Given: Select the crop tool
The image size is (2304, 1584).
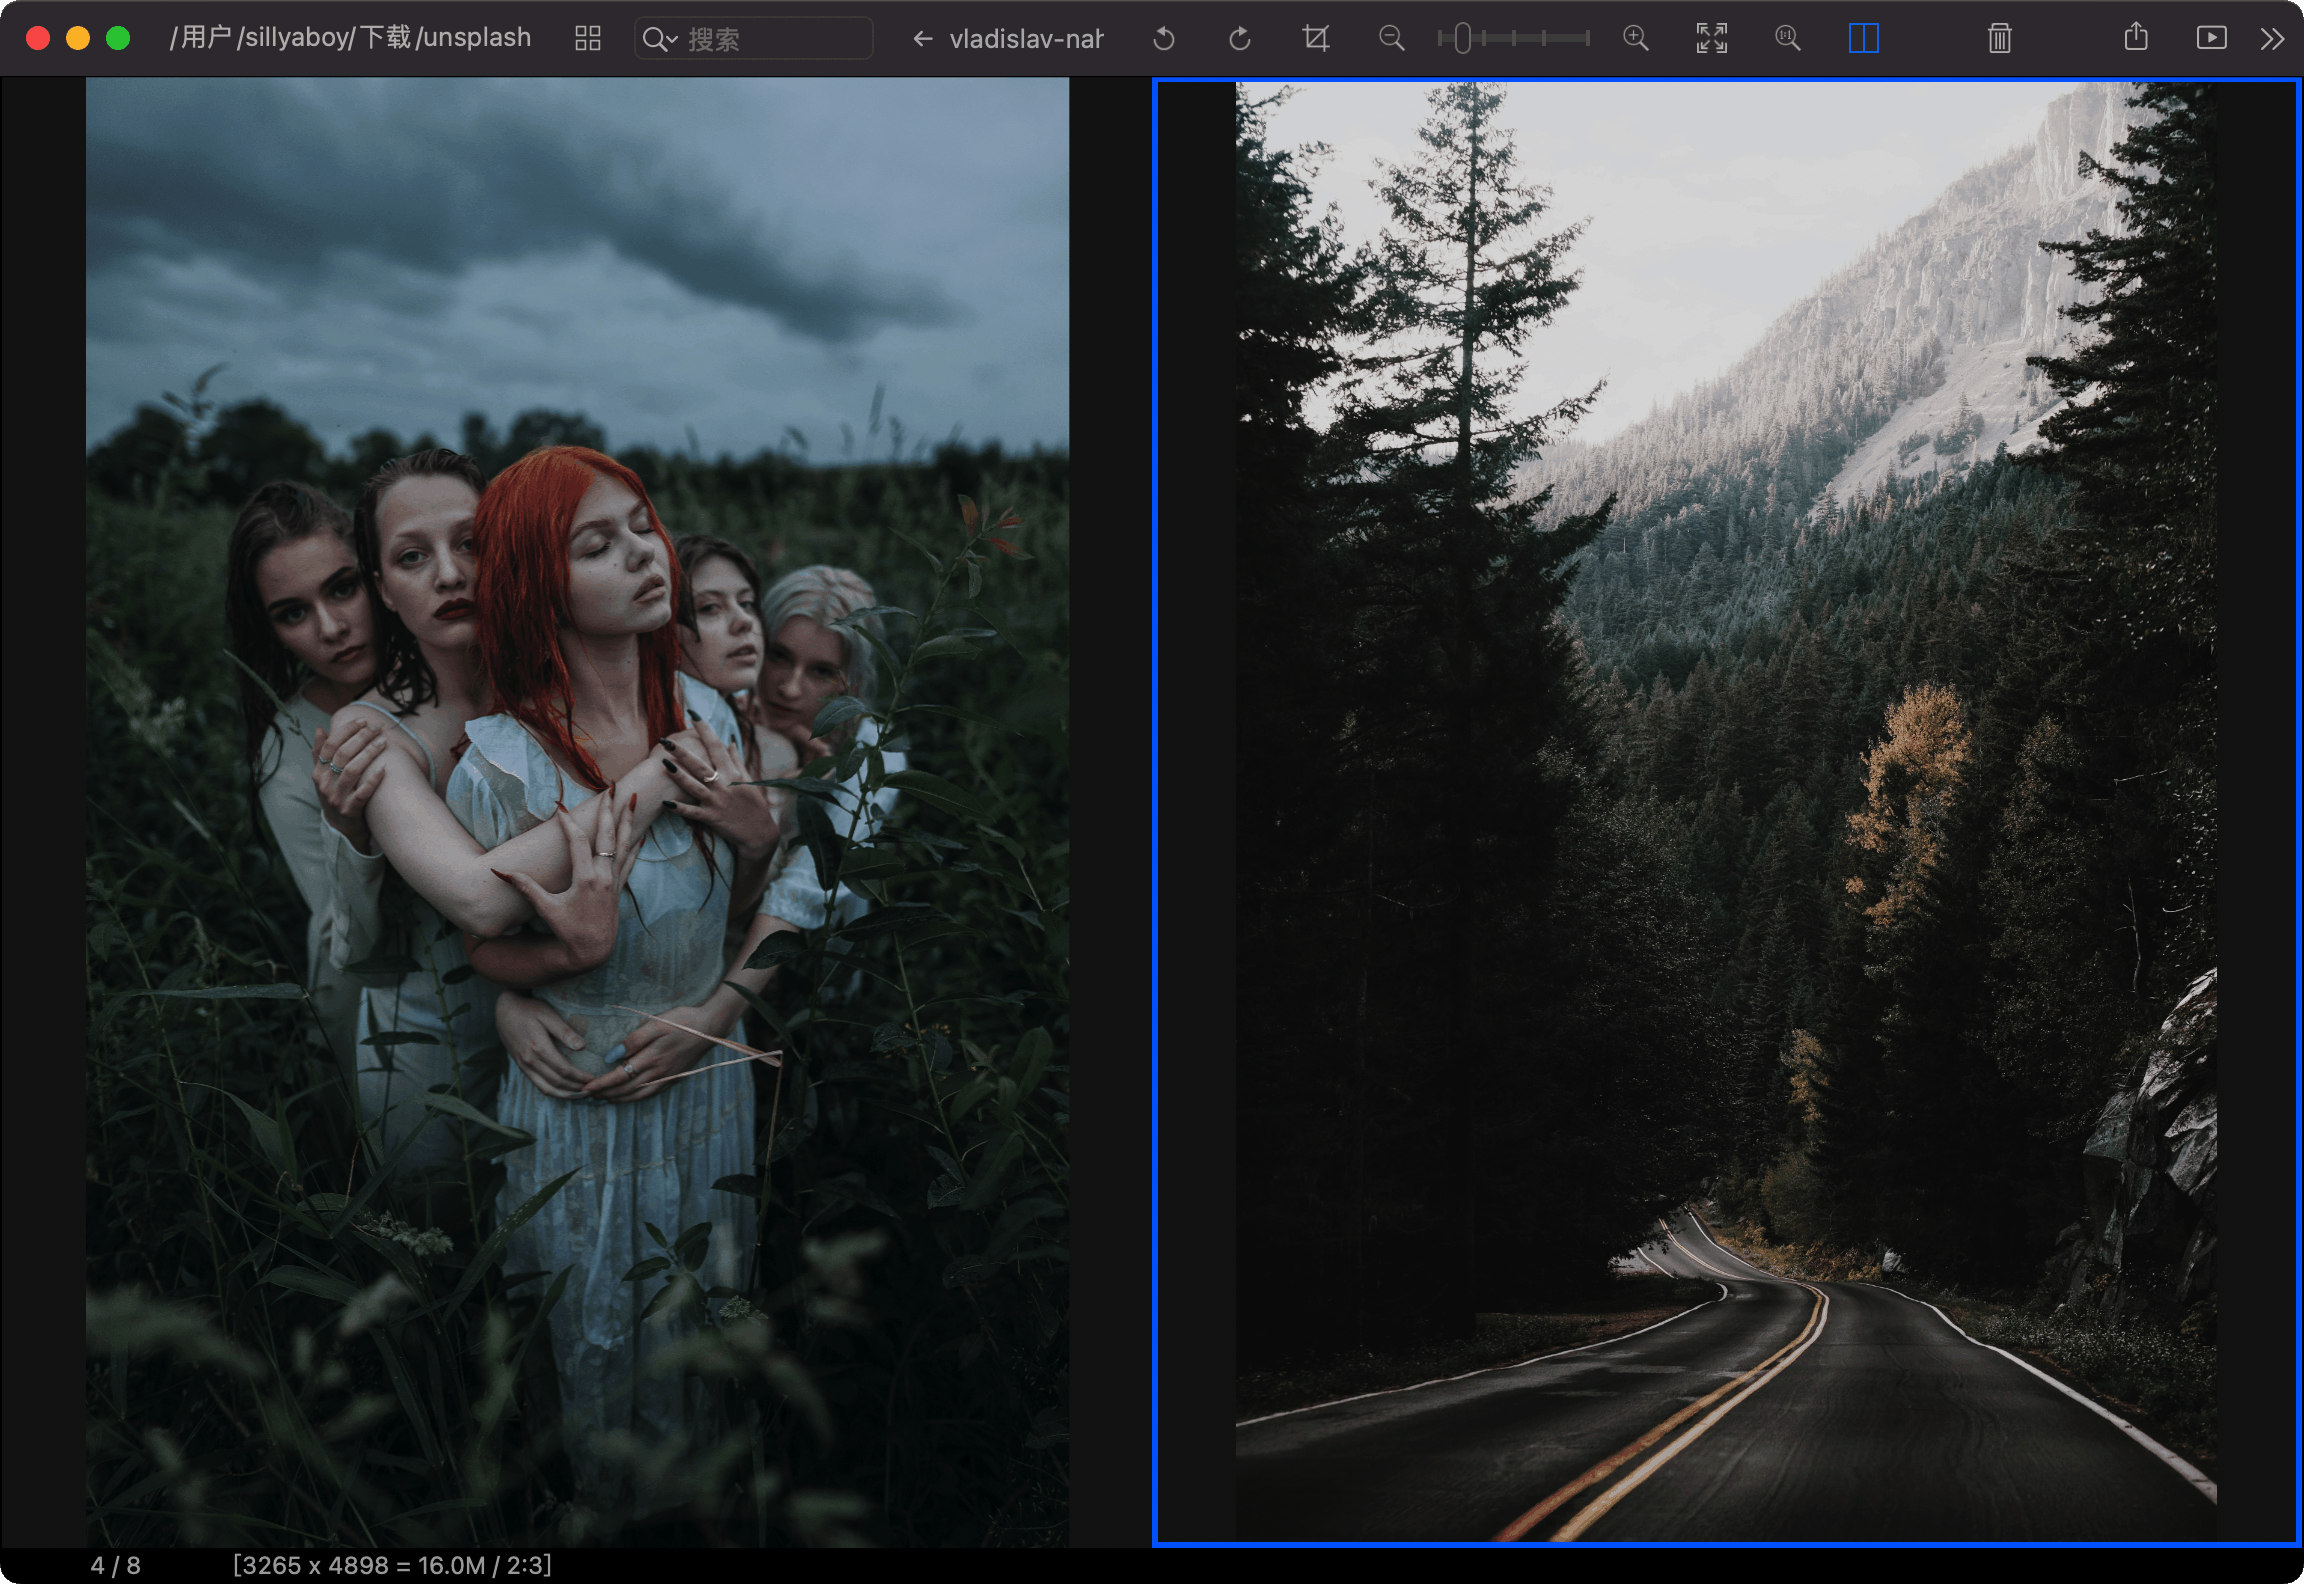Looking at the screenshot, I should pos(1315,39).
